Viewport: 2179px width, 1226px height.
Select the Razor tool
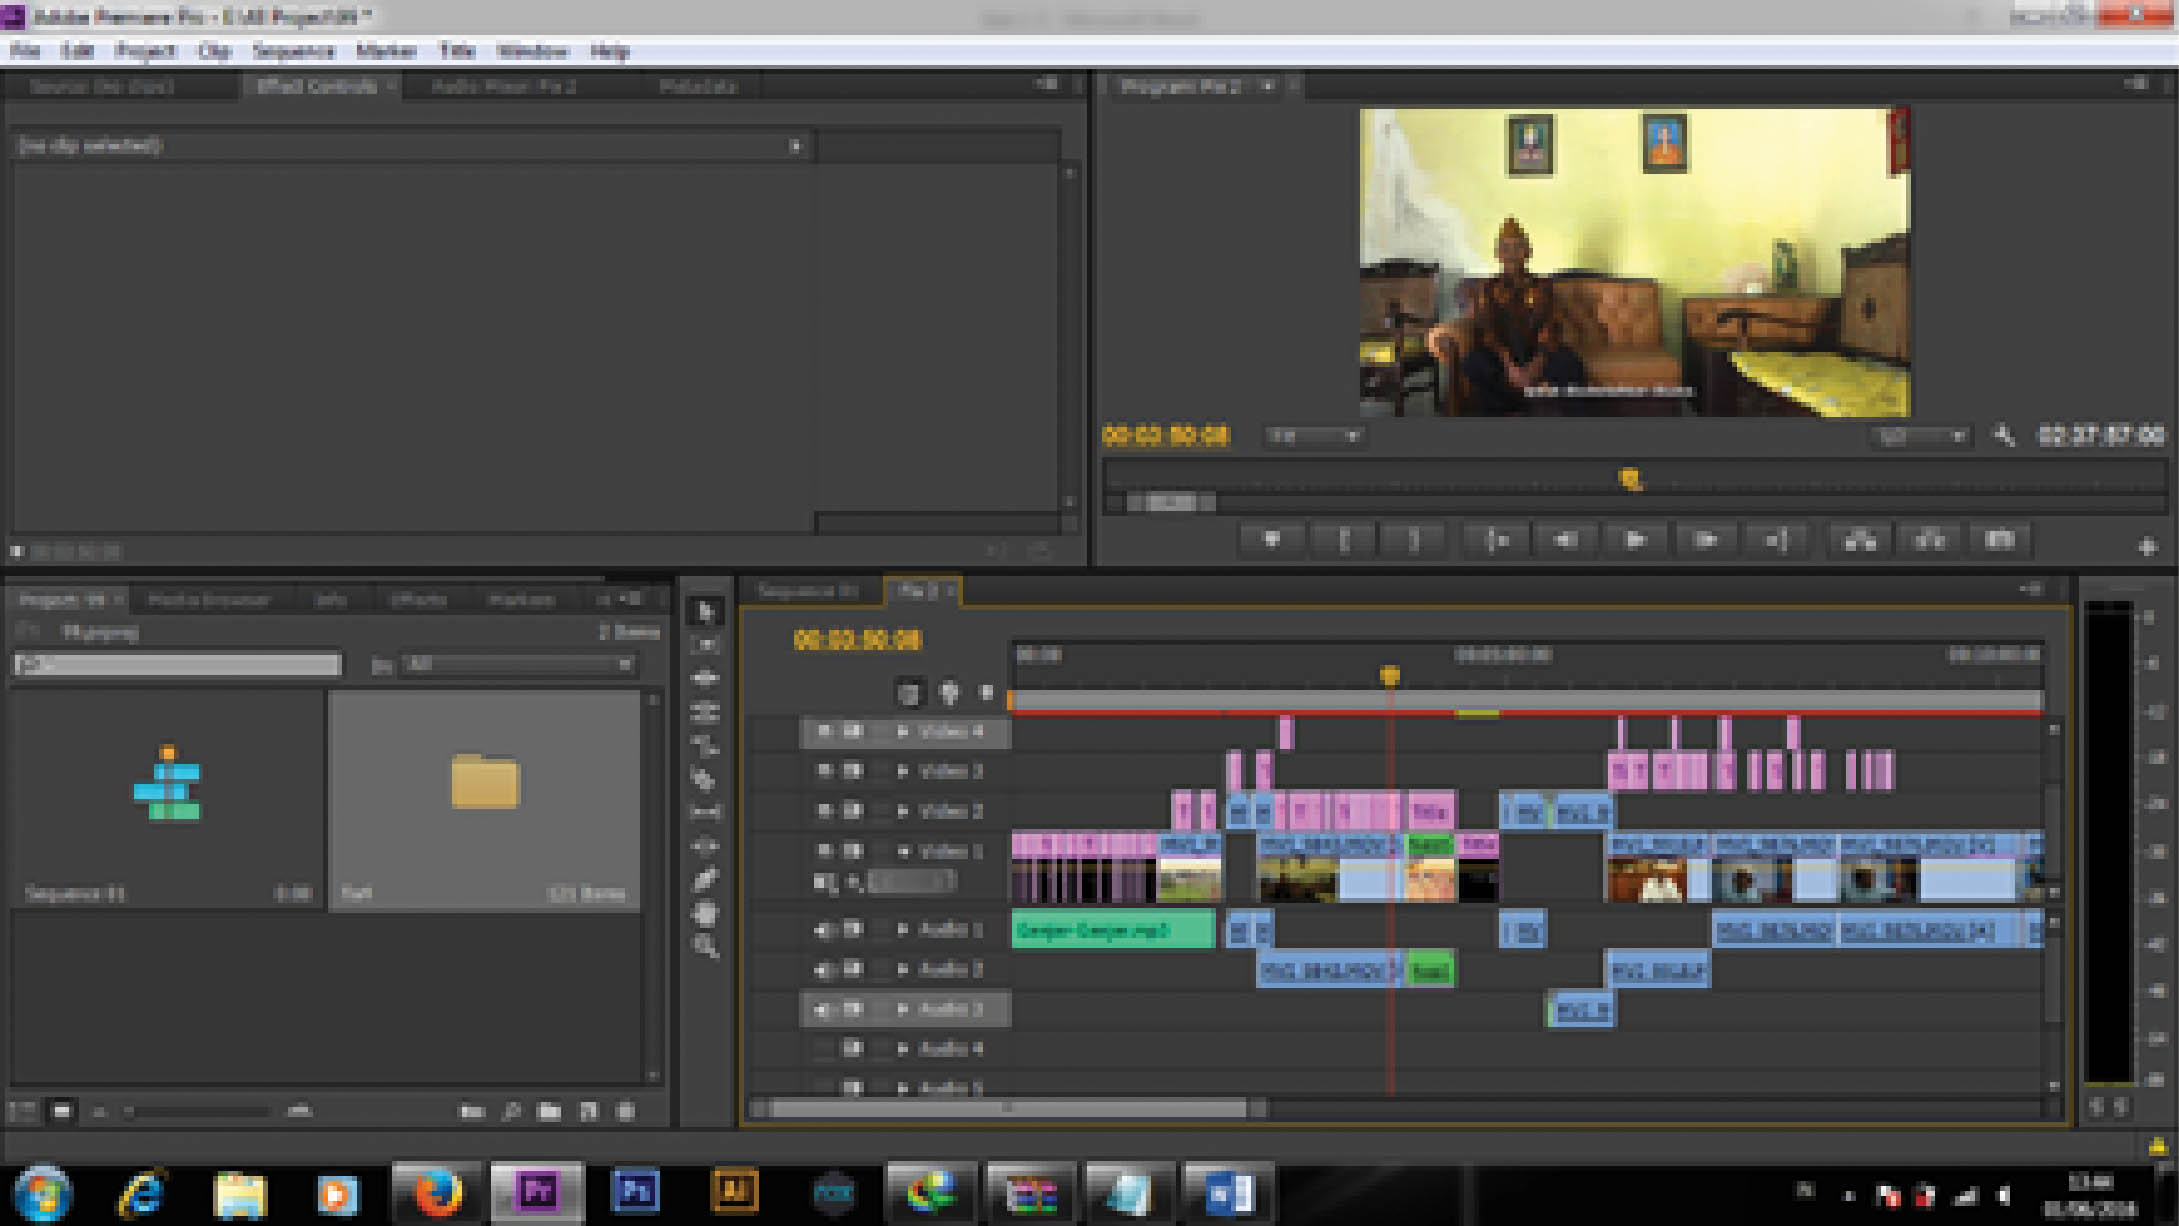click(704, 779)
